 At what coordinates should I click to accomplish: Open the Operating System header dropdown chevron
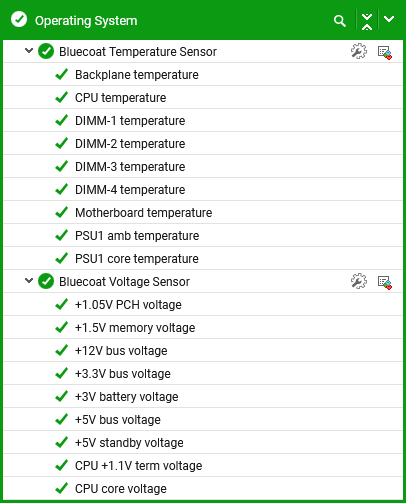389,19
